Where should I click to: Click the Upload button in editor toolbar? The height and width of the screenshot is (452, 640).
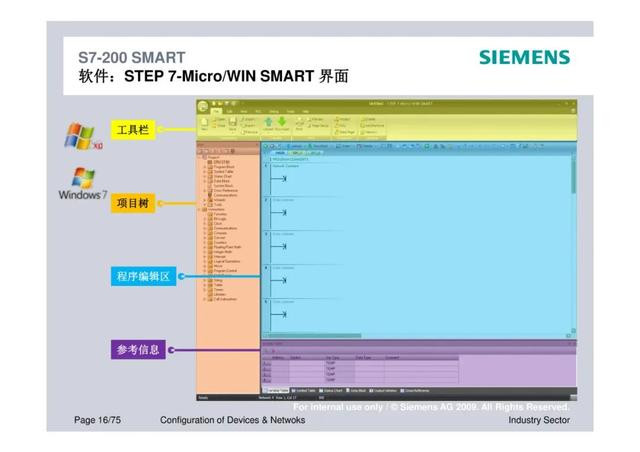point(295,146)
